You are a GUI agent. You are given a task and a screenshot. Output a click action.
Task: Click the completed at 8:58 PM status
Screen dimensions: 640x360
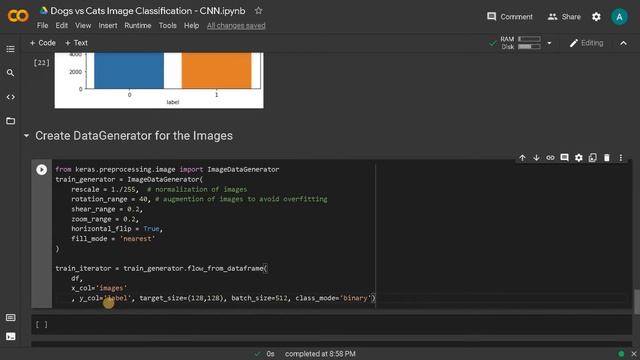(x=320, y=354)
